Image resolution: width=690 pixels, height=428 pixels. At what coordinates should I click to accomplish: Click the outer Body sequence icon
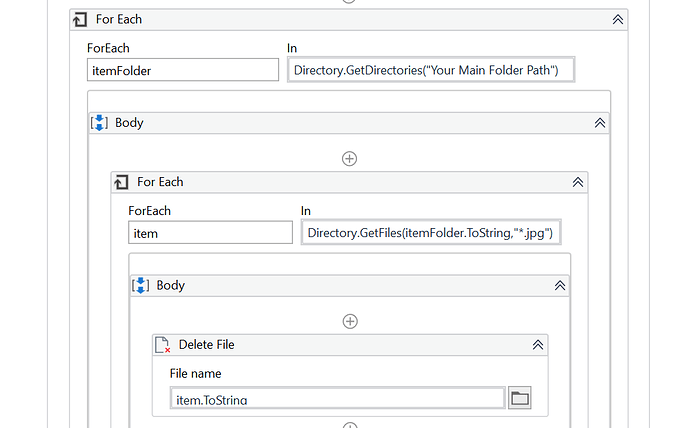click(x=99, y=123)
